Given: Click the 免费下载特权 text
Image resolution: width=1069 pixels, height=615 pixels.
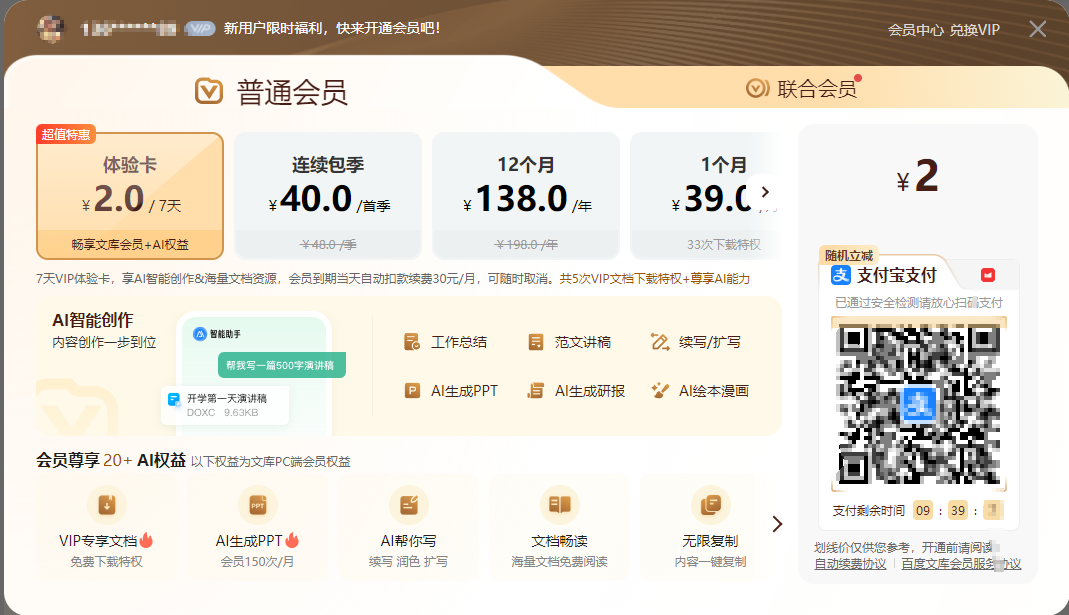Looking at the screenshot, I should coord(106,562).
